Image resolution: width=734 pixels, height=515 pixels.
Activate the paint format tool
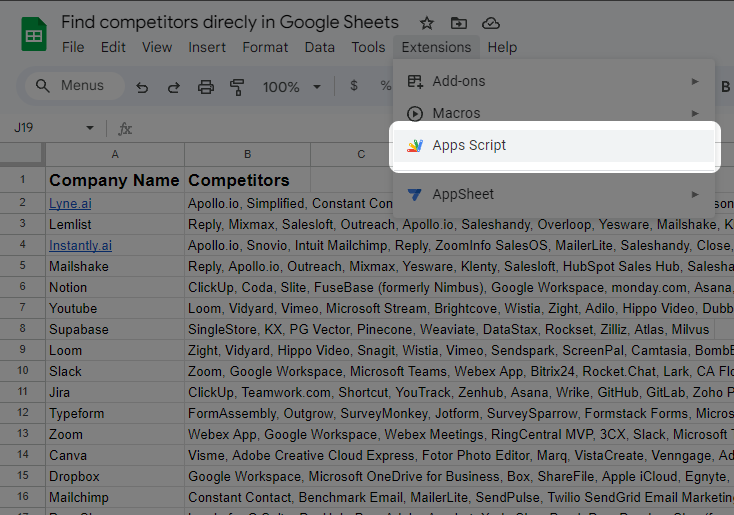[x=237, y=87]
